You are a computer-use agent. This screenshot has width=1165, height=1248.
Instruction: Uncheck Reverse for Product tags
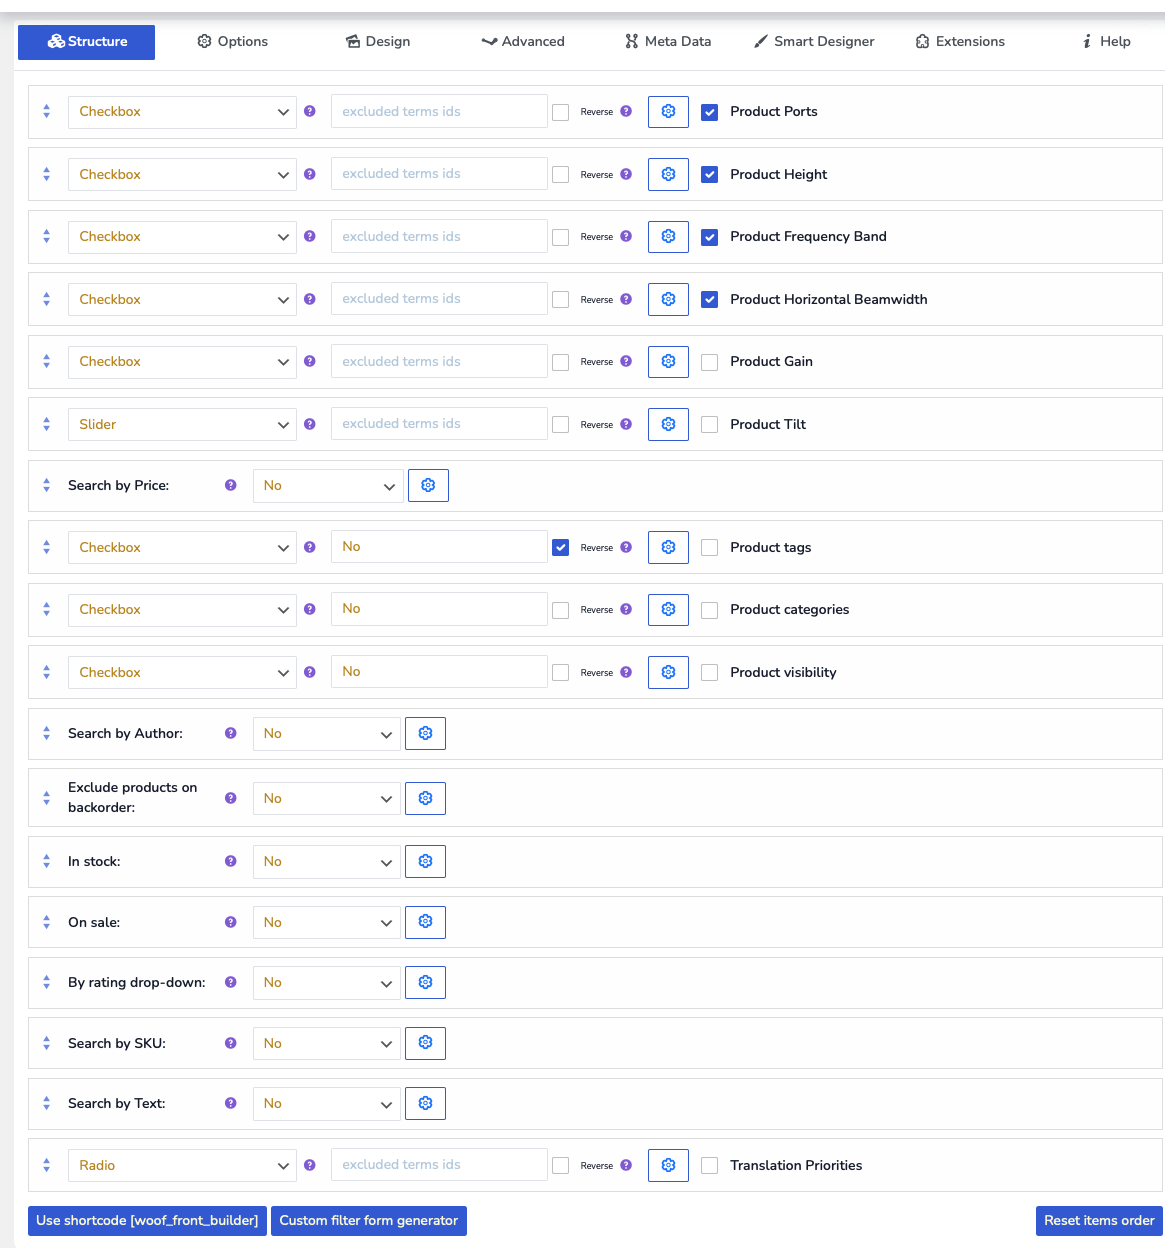tap(561, 548)
